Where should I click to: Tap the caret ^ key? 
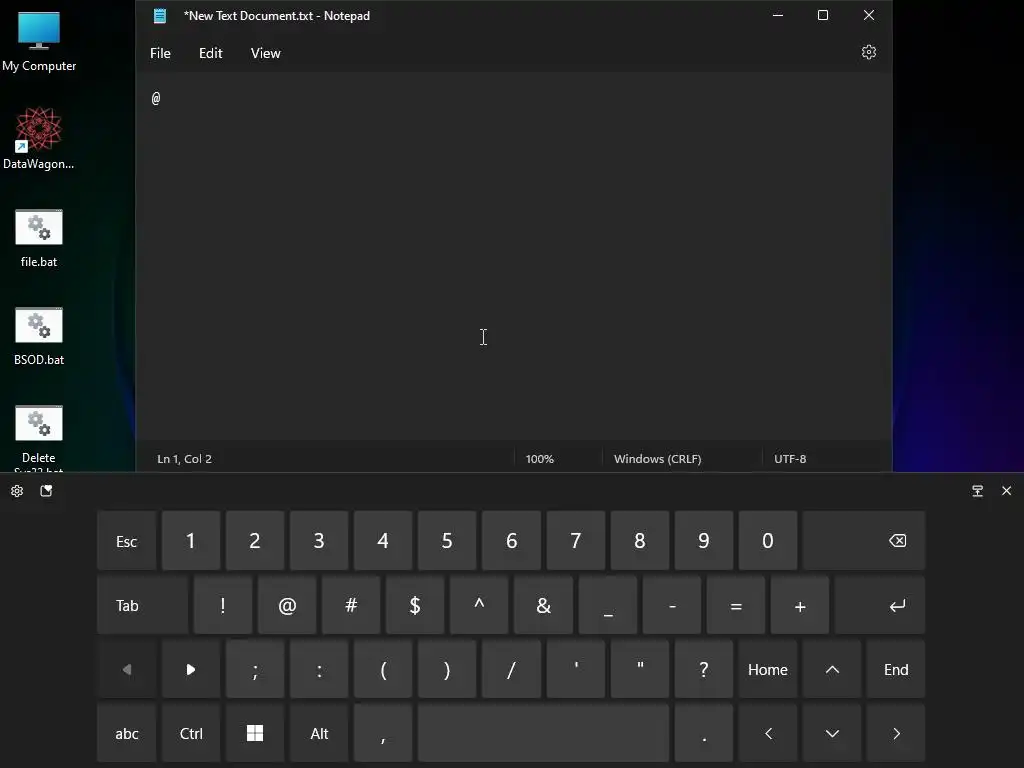pyautogui.click(x=479, y=605)
